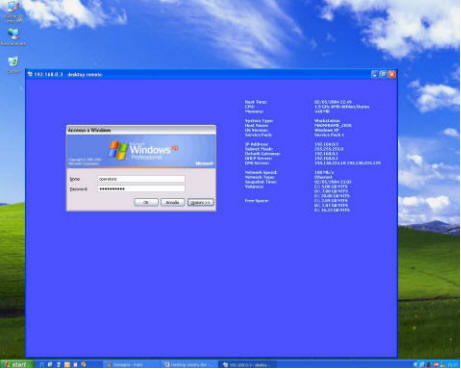Select the computer icon at top of desktop

coord(13,12)
